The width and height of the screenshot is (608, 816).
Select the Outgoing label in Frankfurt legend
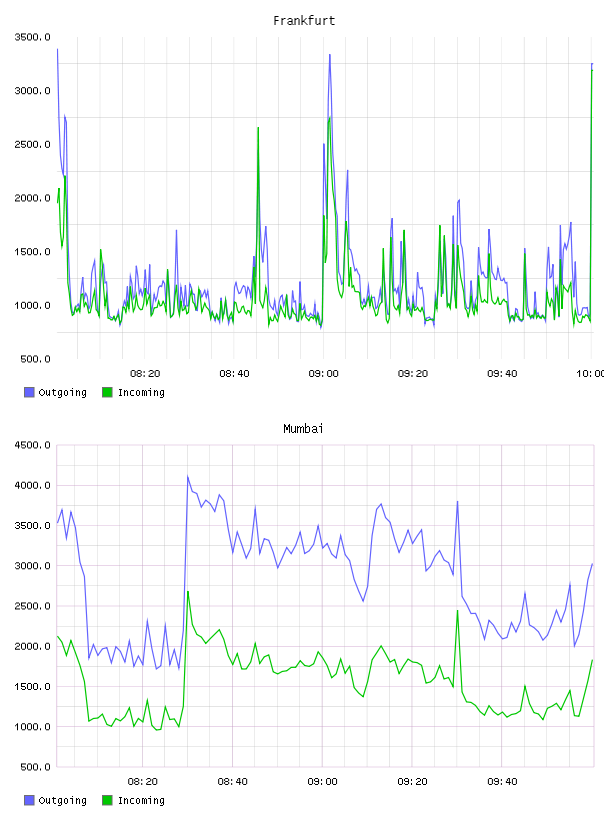pyautogui.click(x=62, y=392)
